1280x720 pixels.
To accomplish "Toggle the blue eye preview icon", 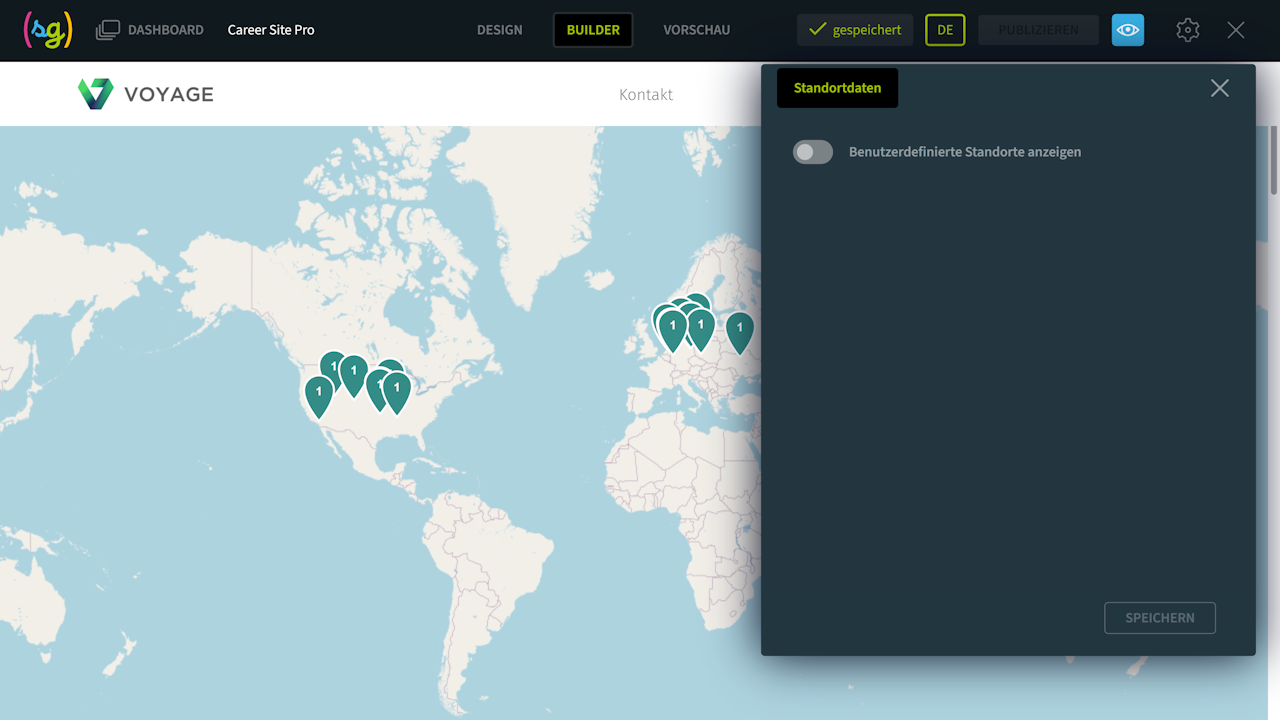I will [1128, 30].
